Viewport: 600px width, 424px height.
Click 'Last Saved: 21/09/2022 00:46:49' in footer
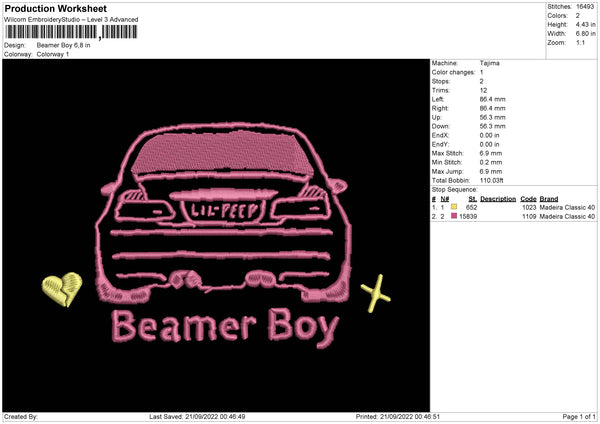pos(197,417)
